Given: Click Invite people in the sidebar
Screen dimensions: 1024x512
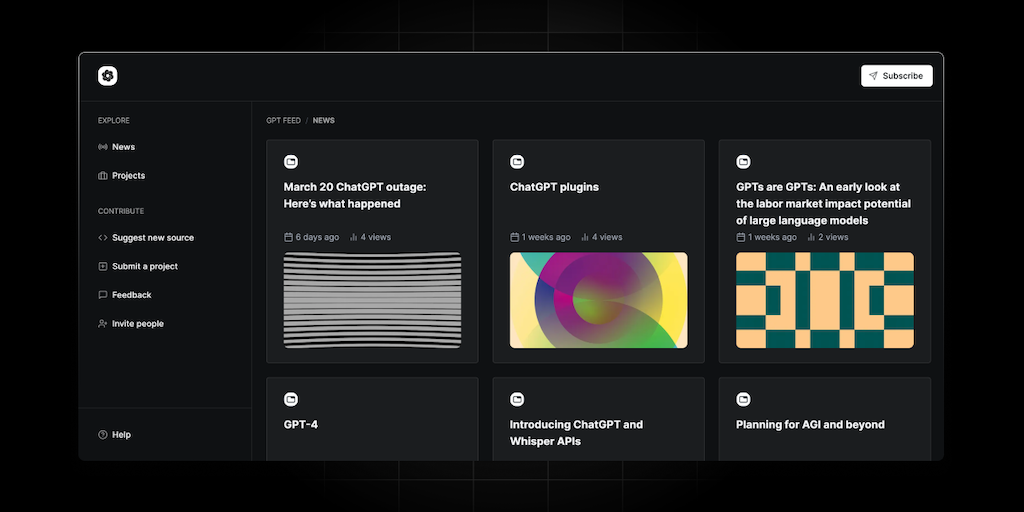Looking at the screenshot, I should click(x=137, y=324).
